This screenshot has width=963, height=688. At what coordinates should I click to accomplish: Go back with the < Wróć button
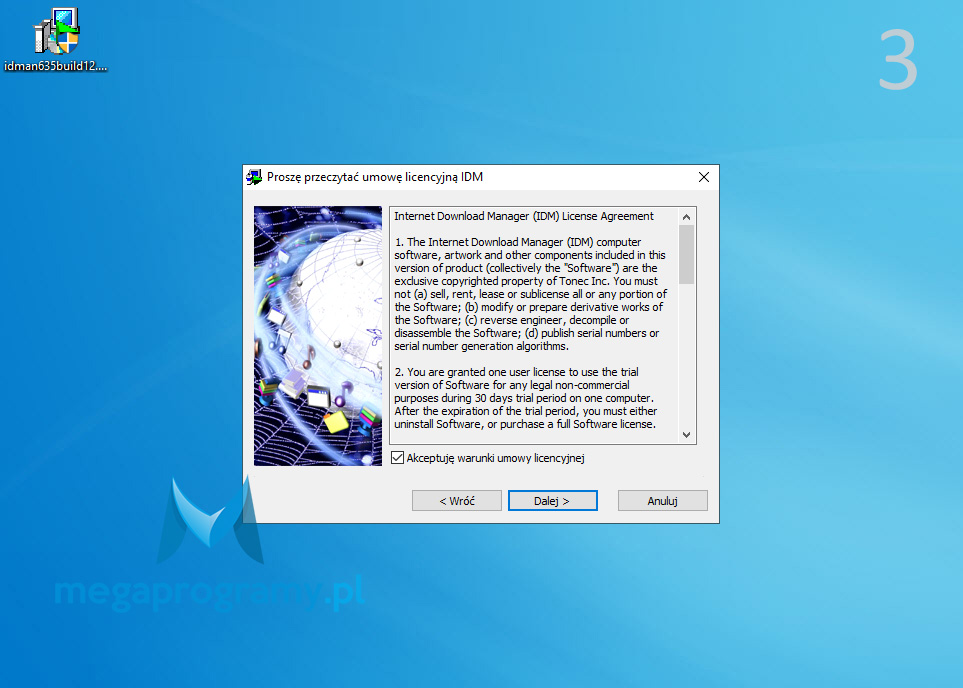point(457,501)
